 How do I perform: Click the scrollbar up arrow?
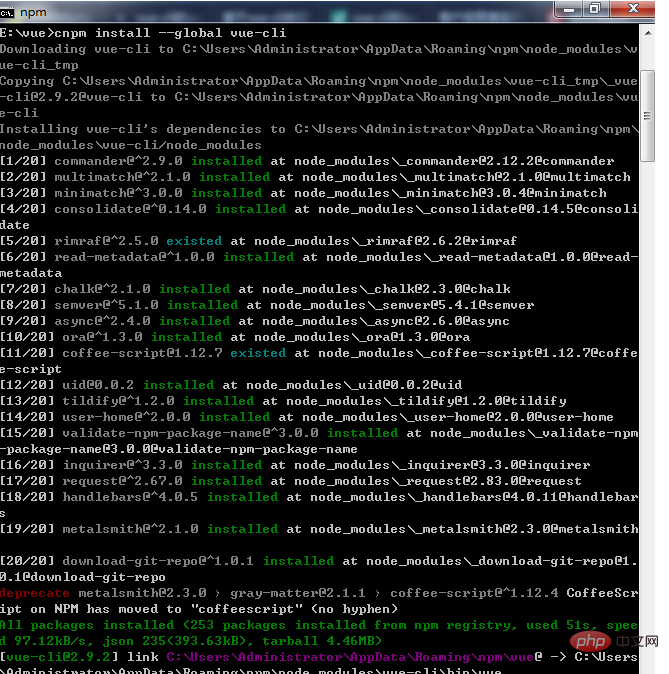point(648,33)
